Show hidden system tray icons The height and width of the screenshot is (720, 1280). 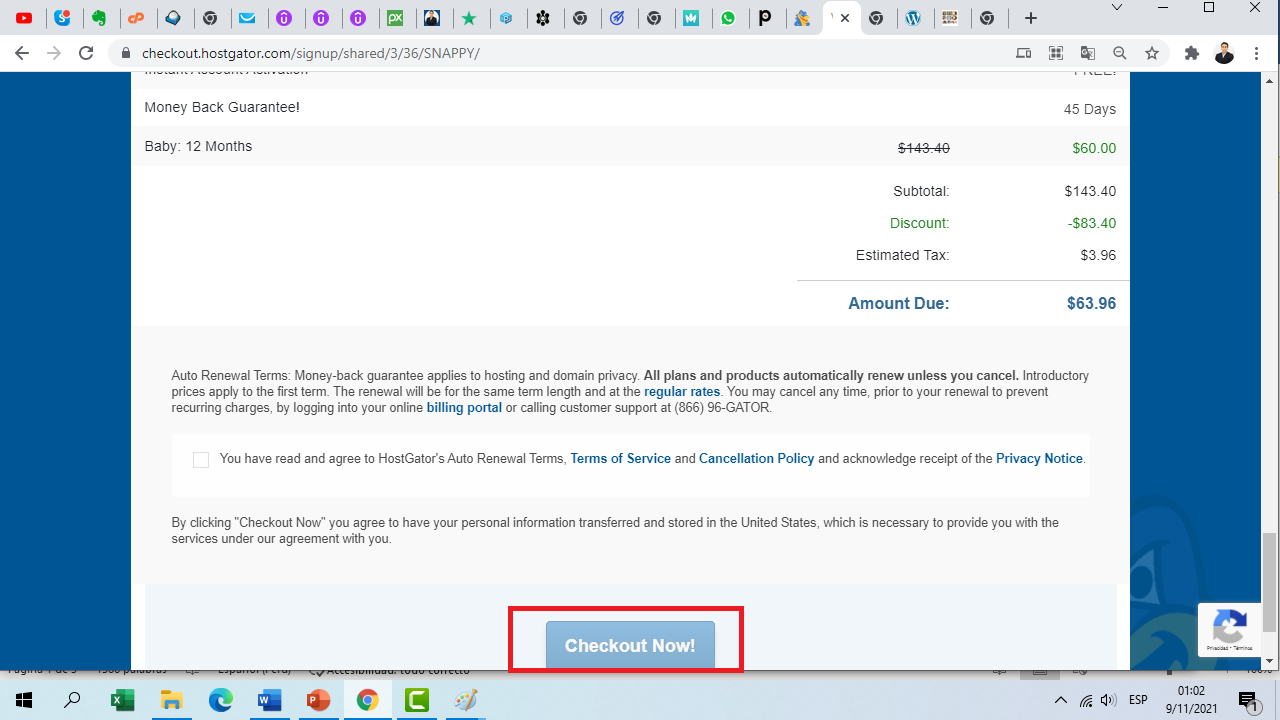[1061, 700]
